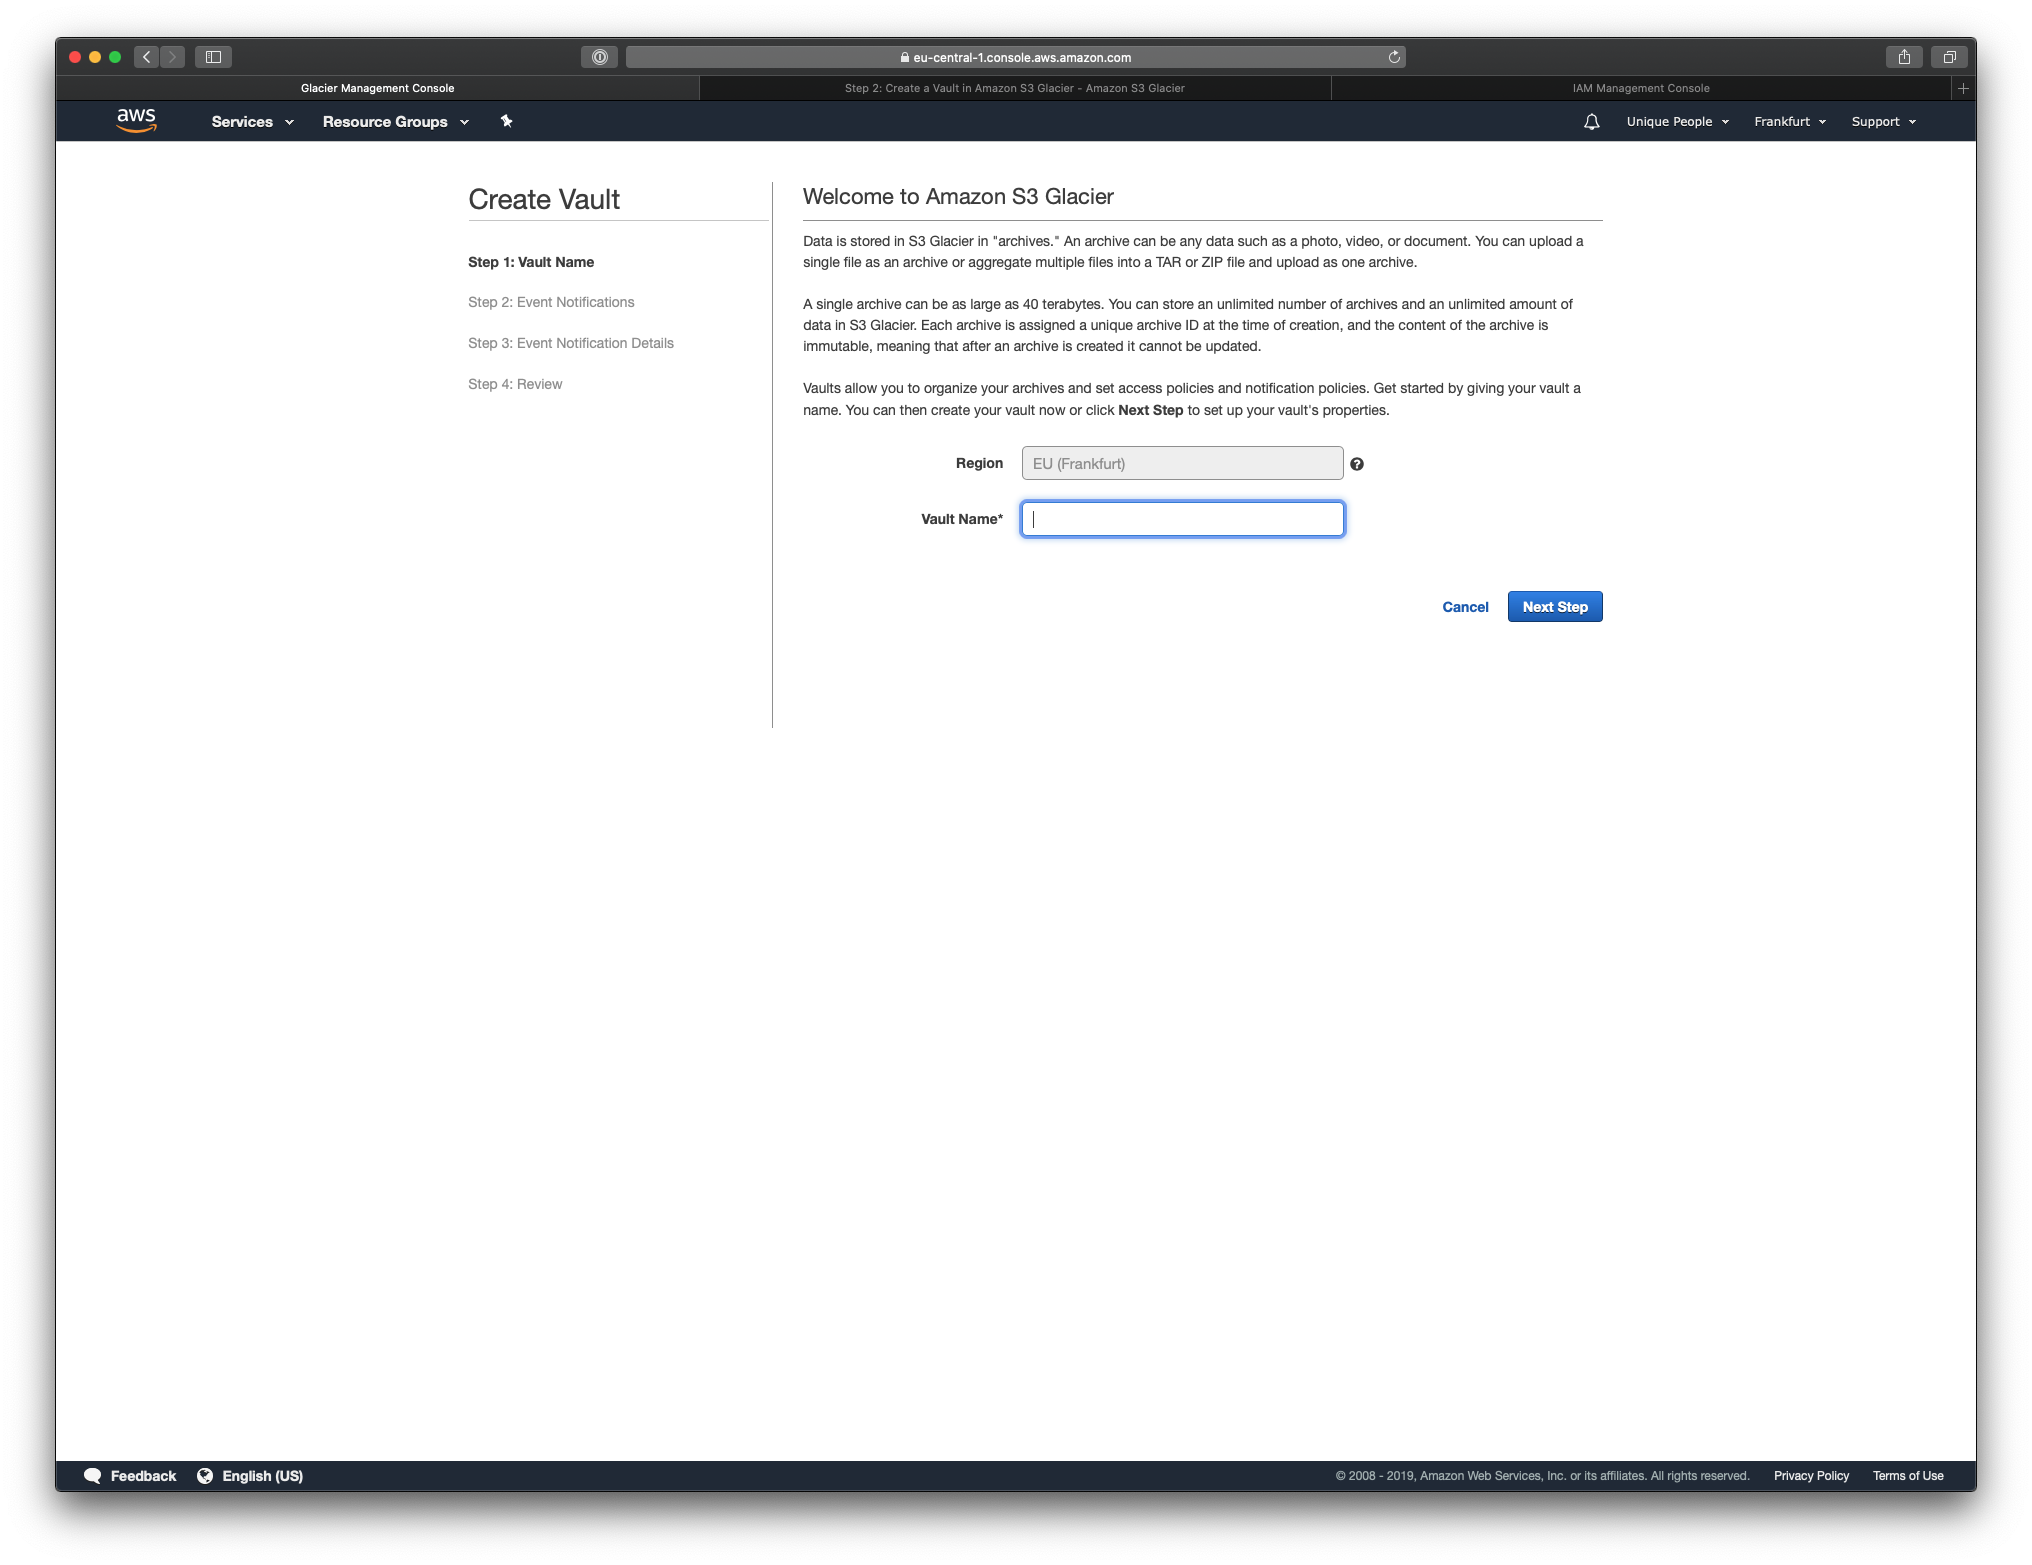2032x1565 pixels.
Task: Go forward with Safari forward arrow
Action: click(172, 57)
